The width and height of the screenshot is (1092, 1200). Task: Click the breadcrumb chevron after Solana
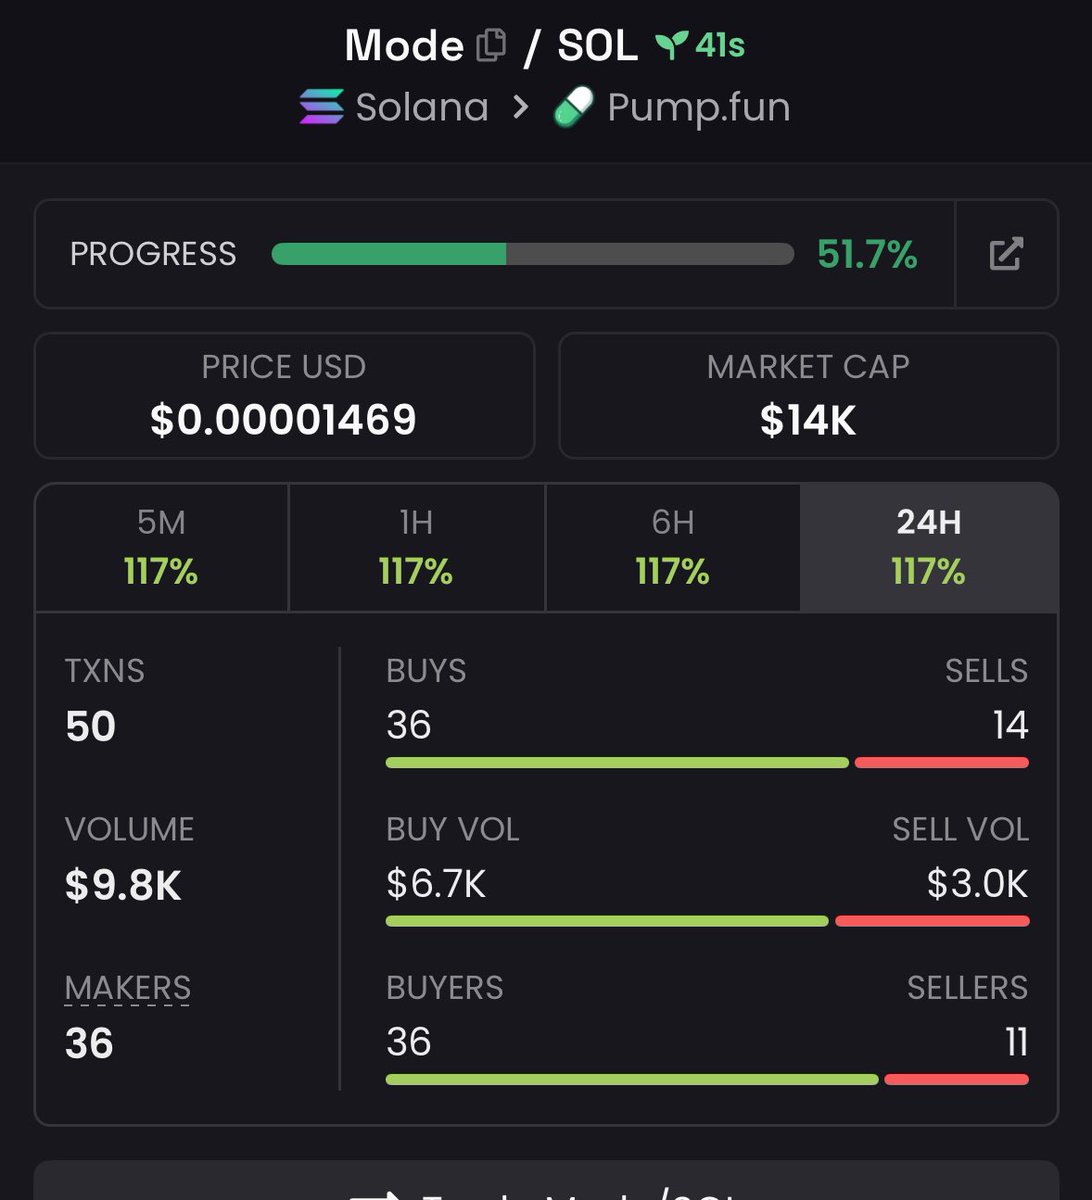pos(520,107)
